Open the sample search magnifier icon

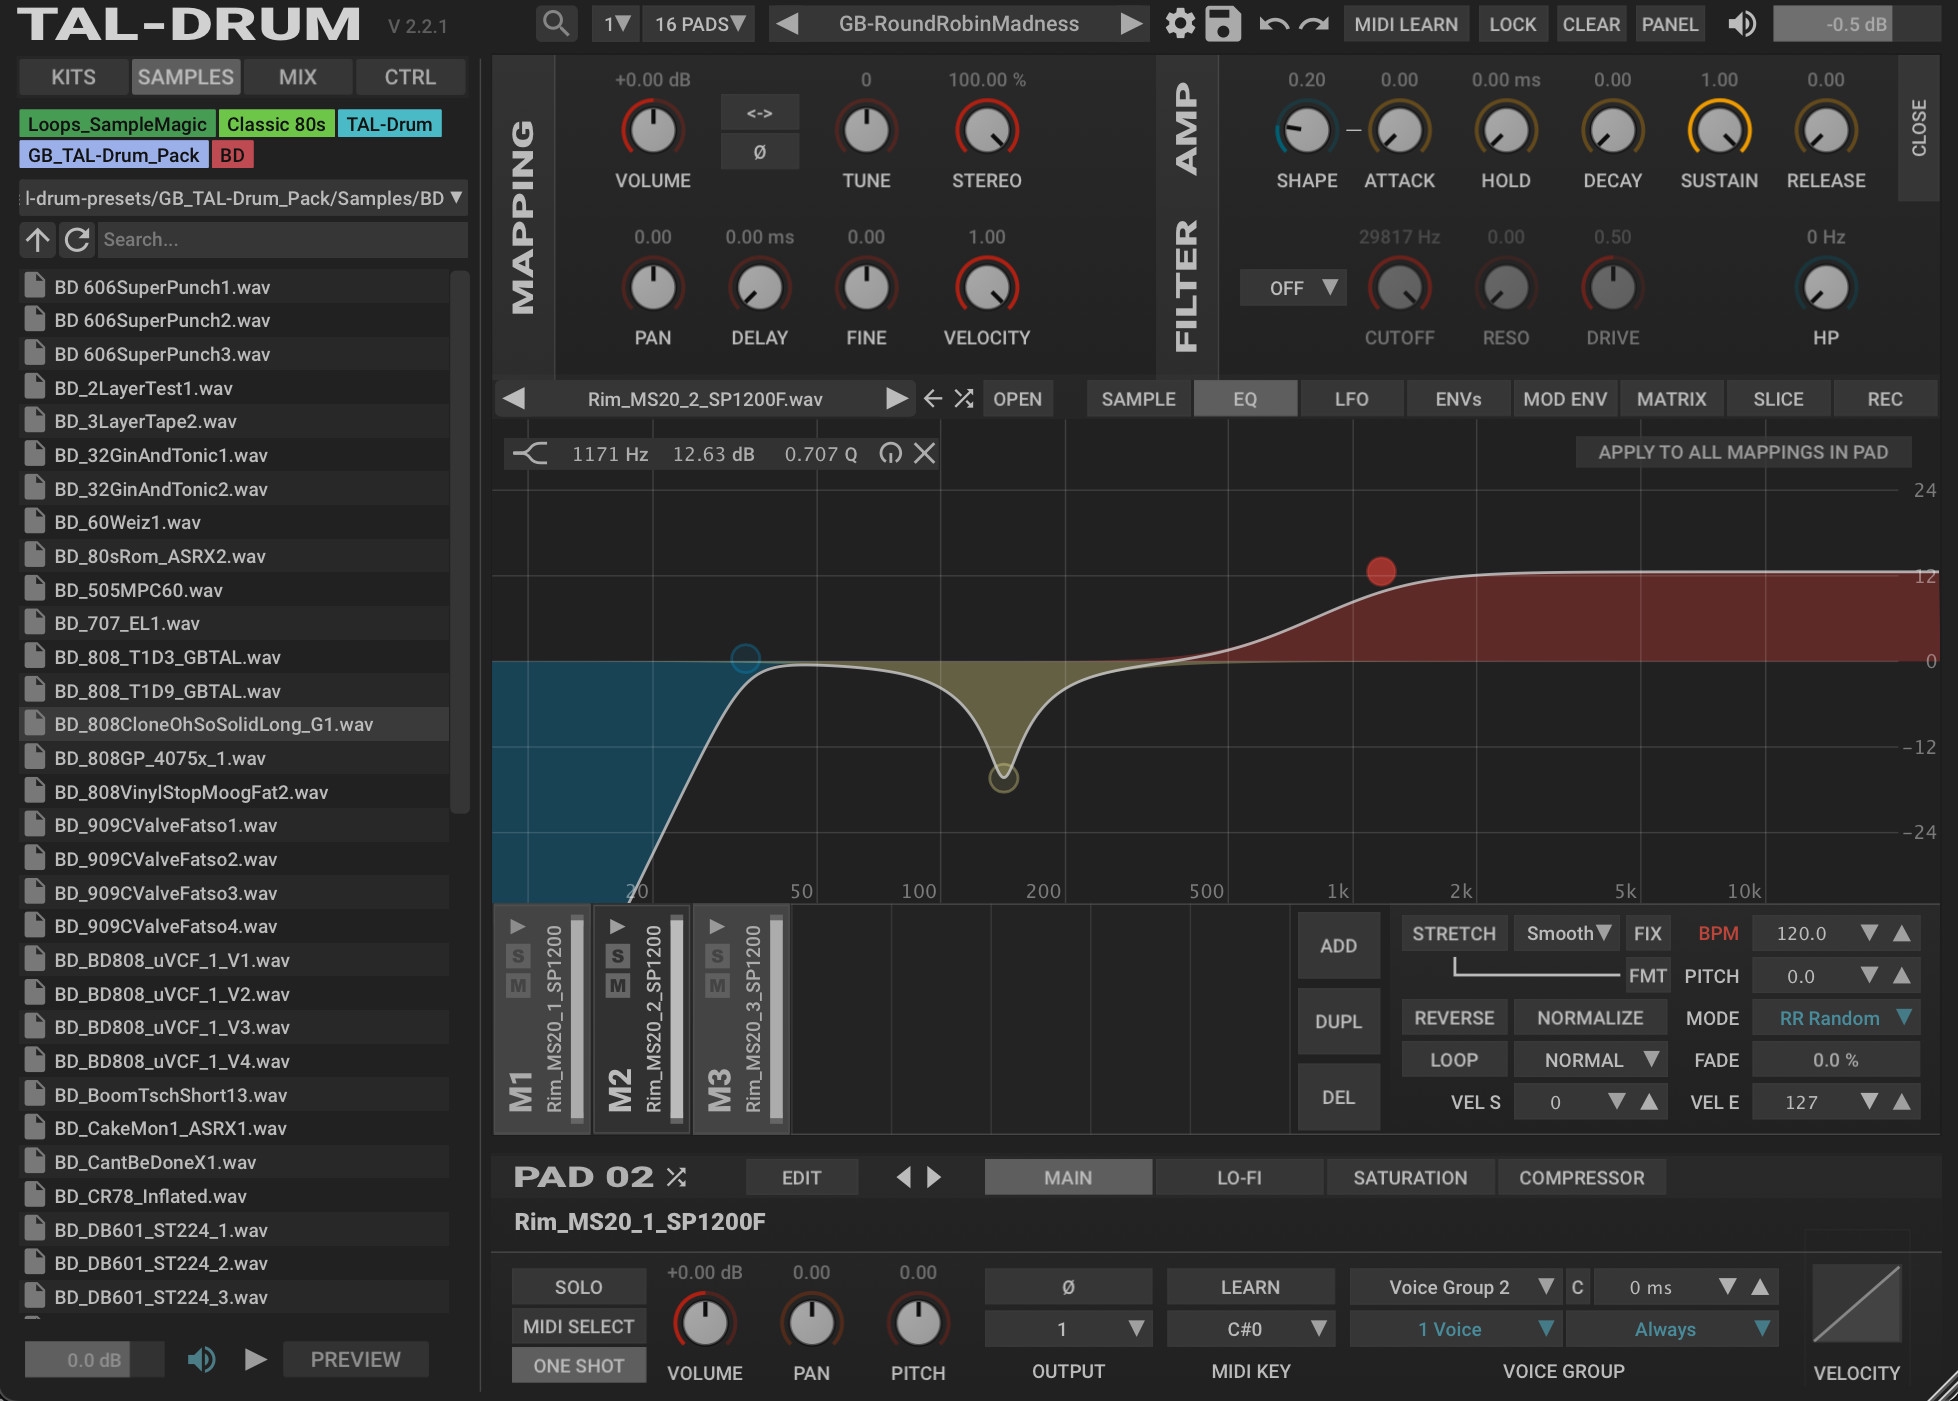[x=556, y=23]
